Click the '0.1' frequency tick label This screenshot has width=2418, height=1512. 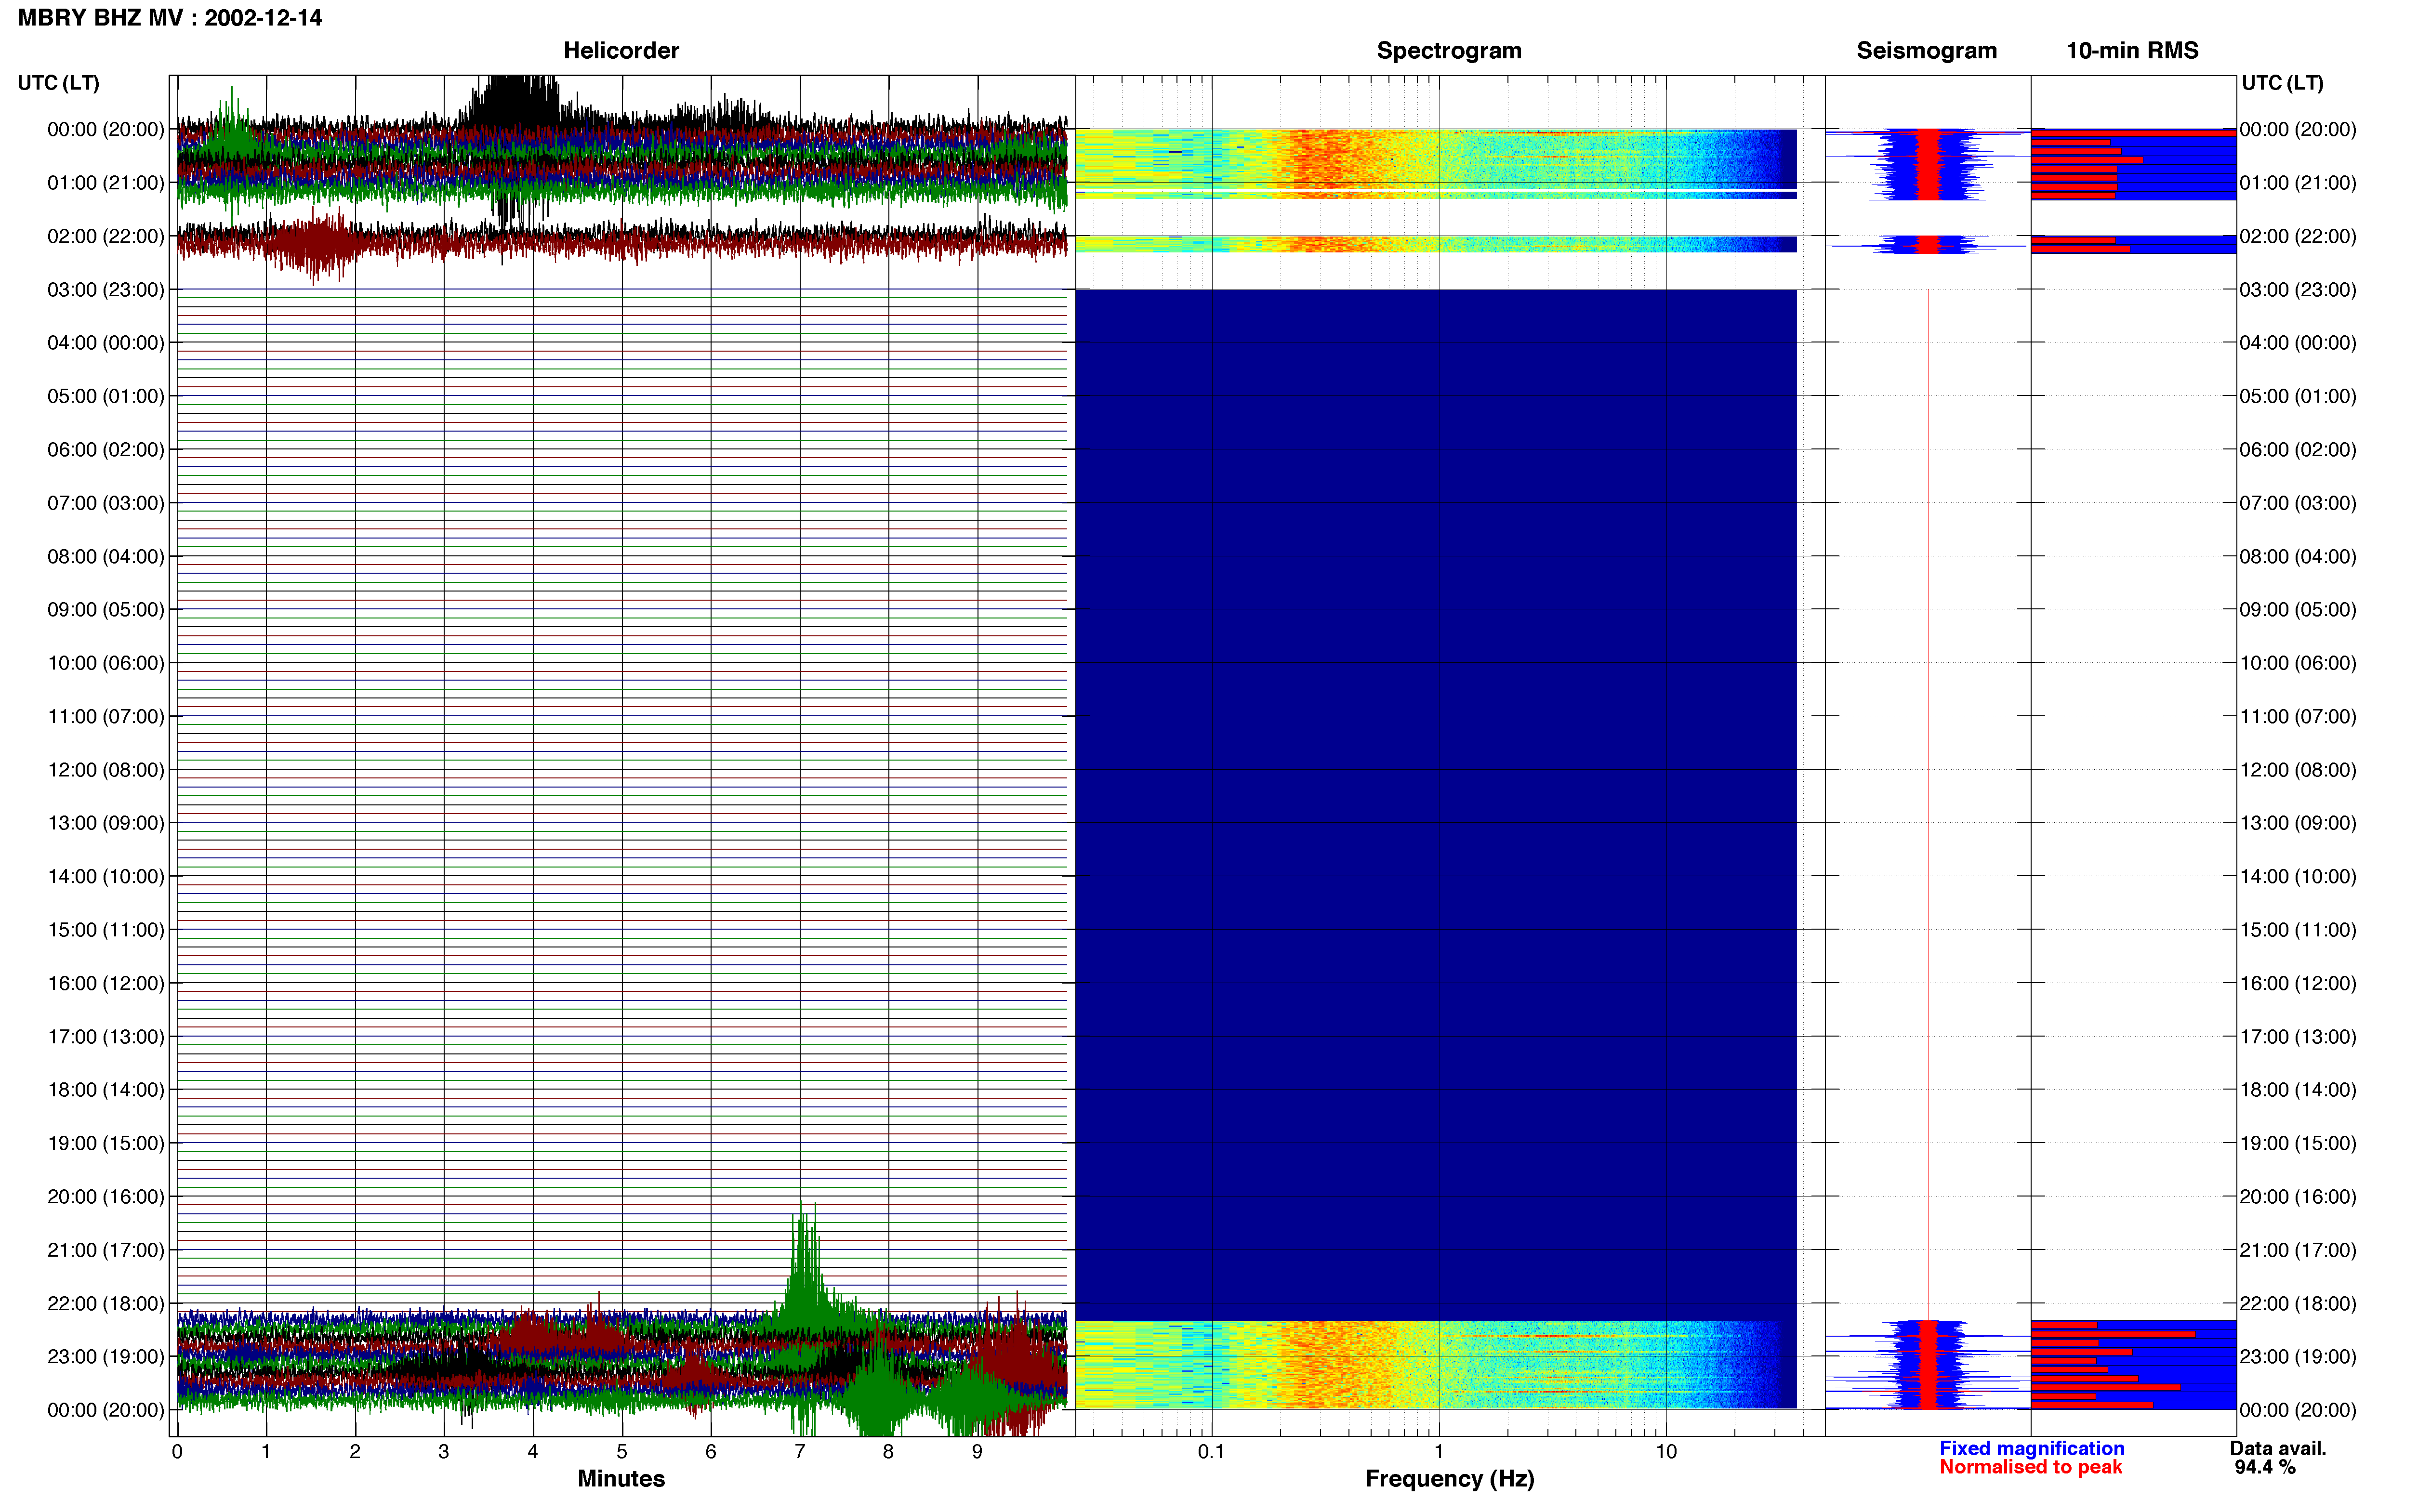(1211, 1452)
